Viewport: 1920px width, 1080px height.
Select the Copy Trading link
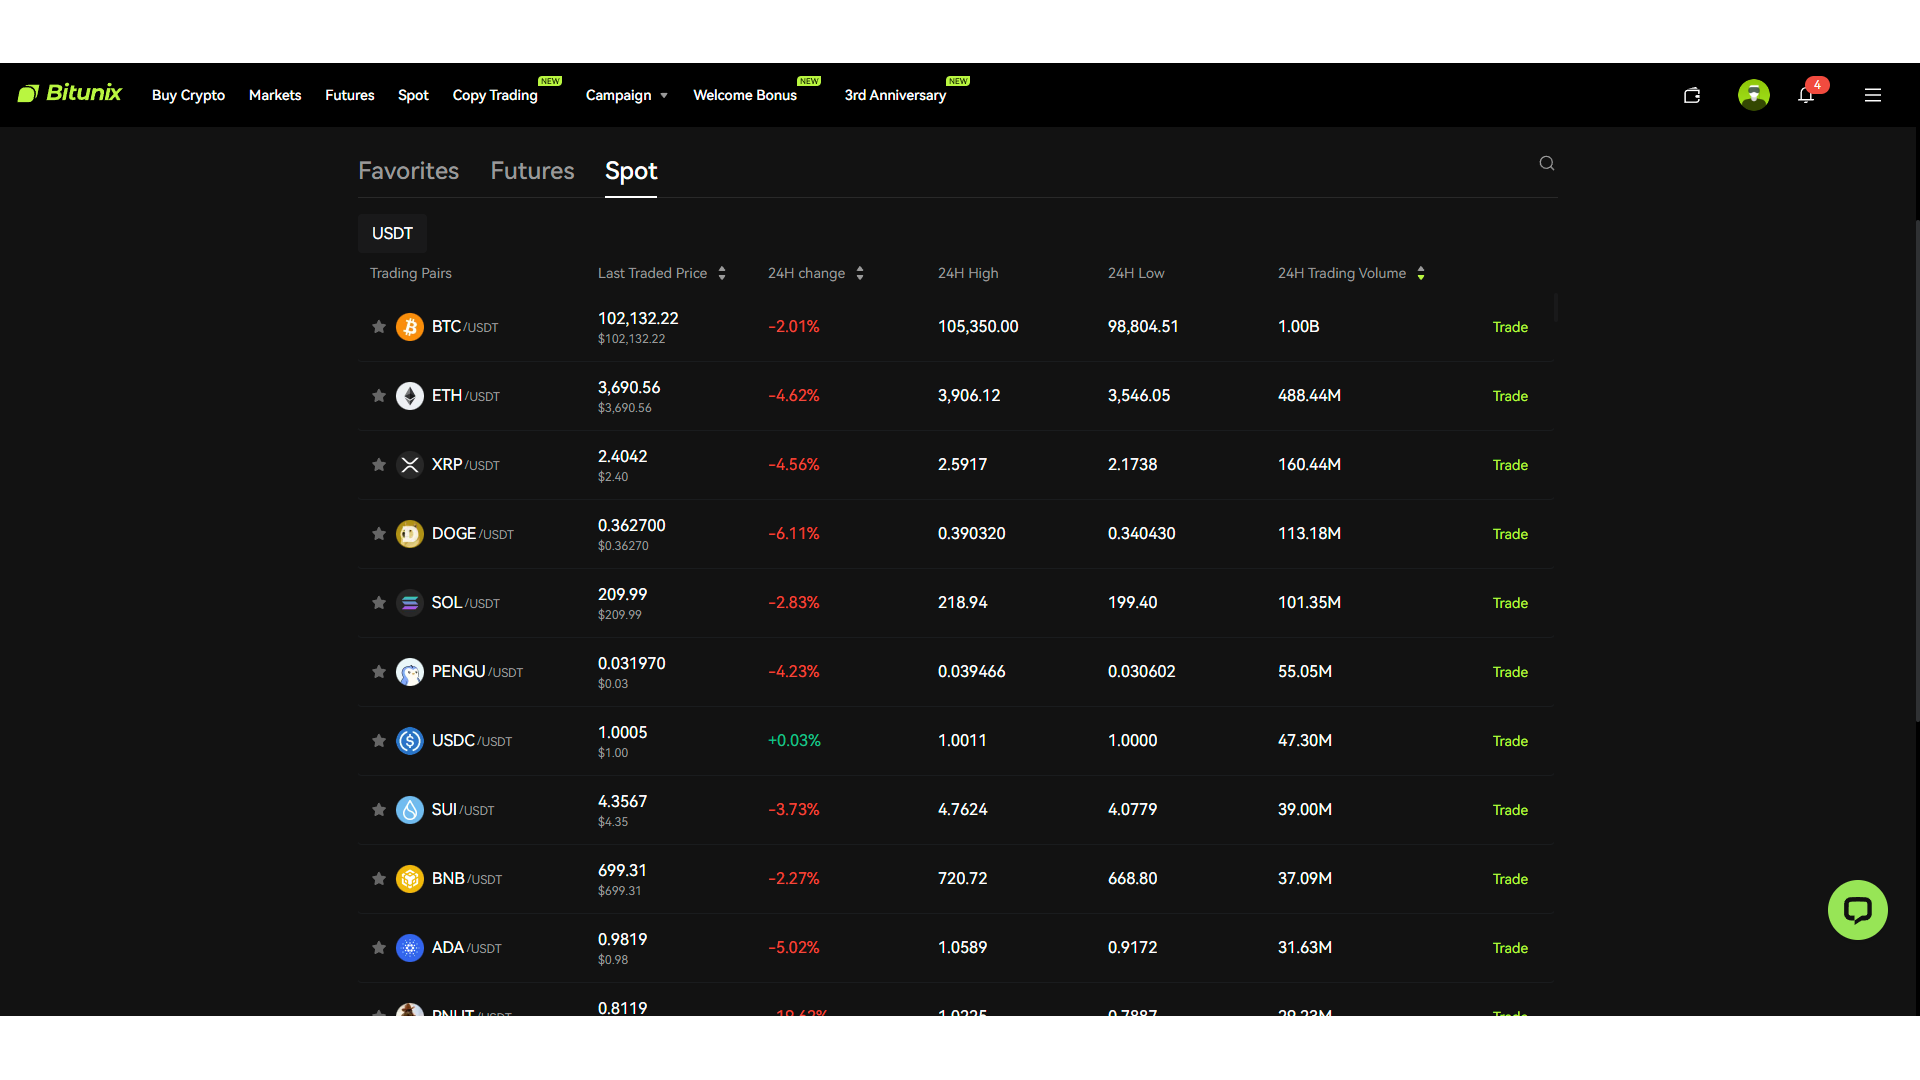pos(494,95)
